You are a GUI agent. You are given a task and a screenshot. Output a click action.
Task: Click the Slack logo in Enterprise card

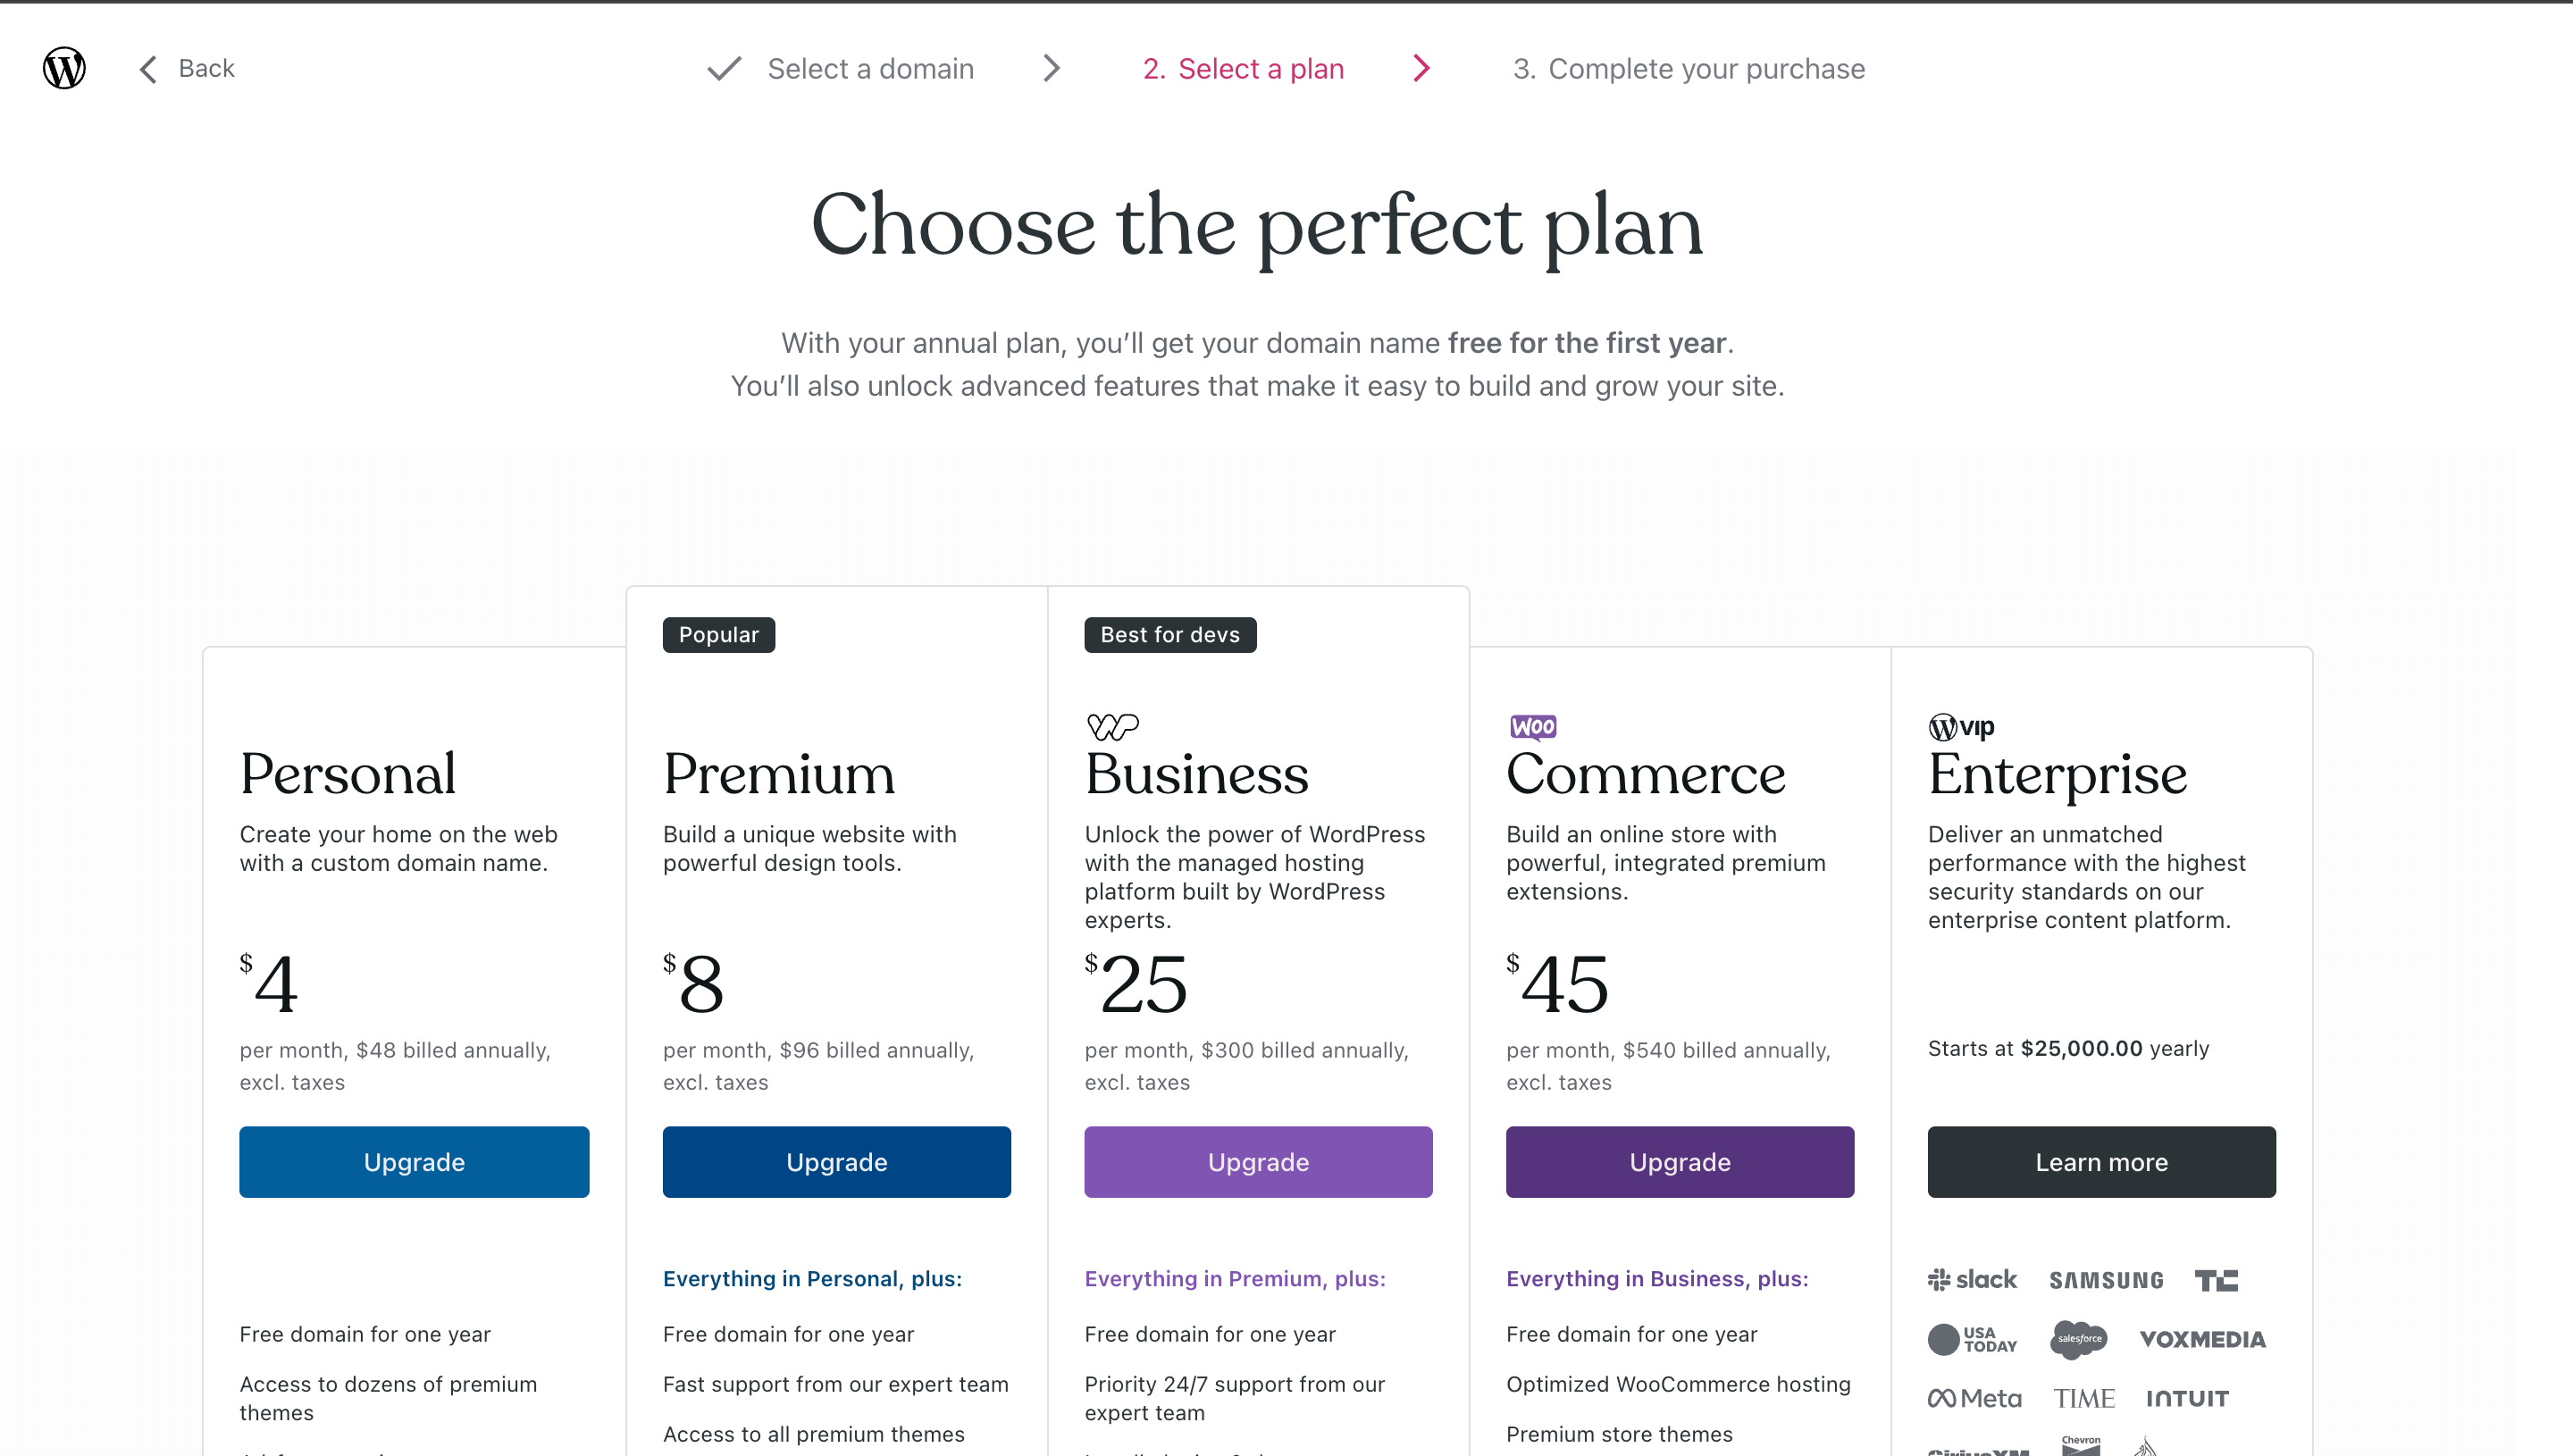[x=1972, y=1280]
